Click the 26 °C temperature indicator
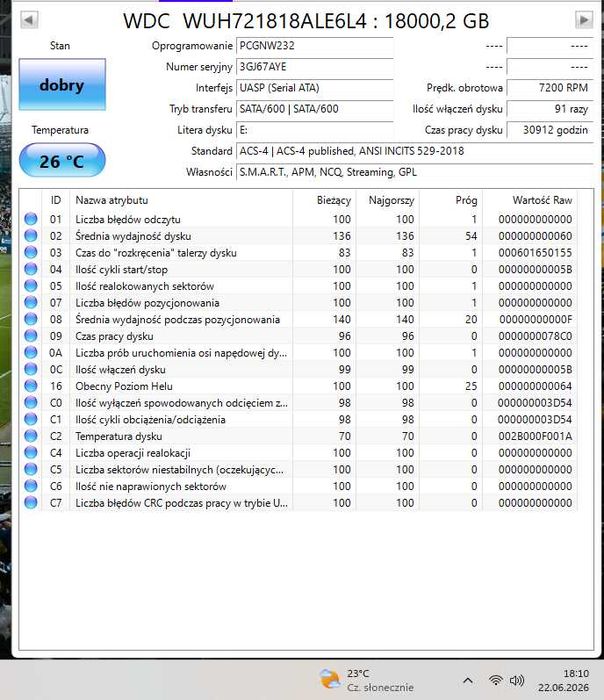Viewport: 604px width, 700px height. click(62, 160)
